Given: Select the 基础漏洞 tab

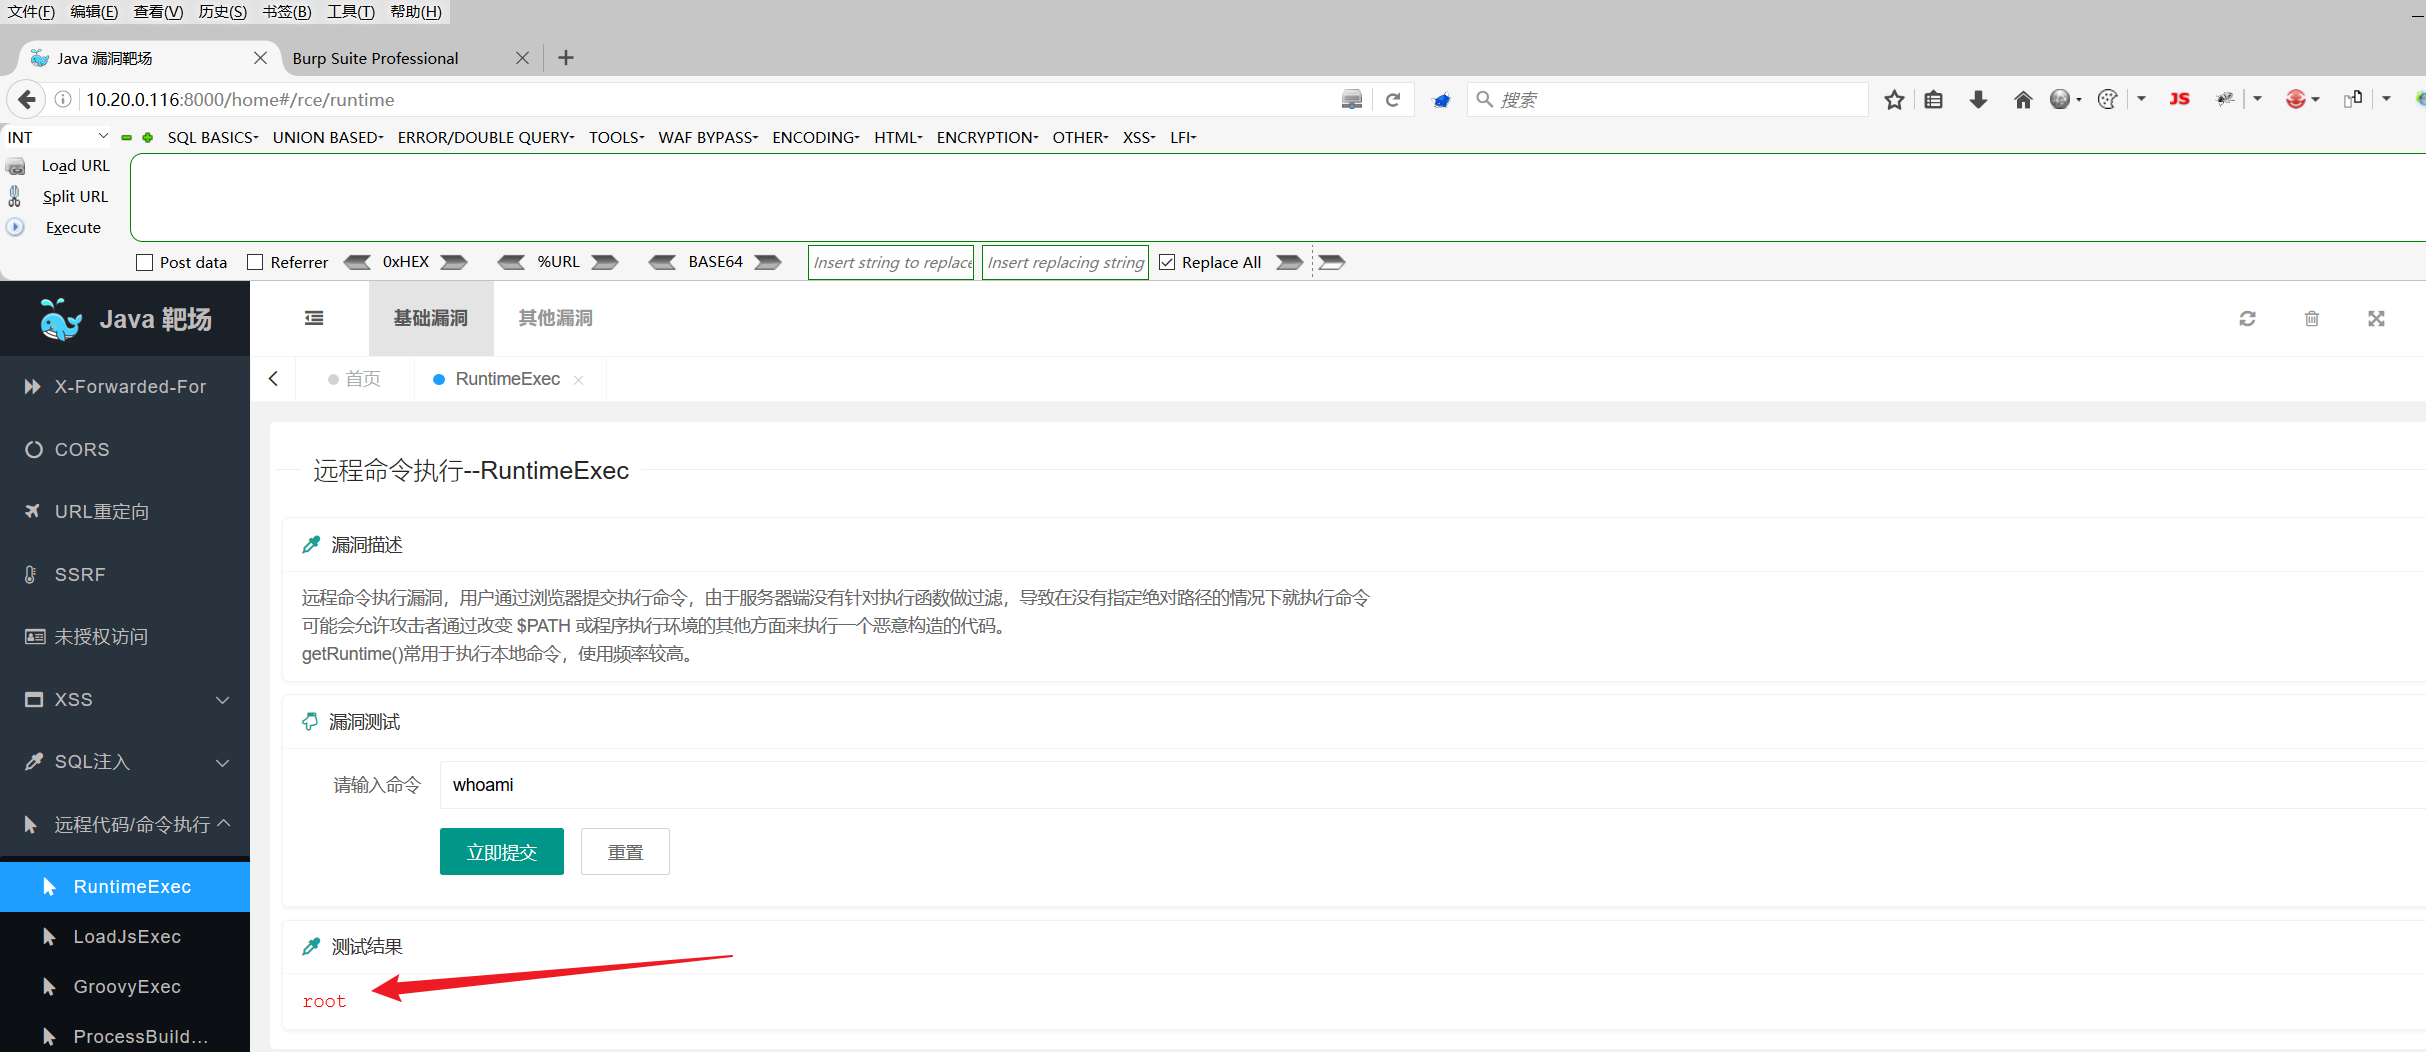Looking at the screenshot, I should (x=431, y=318).
